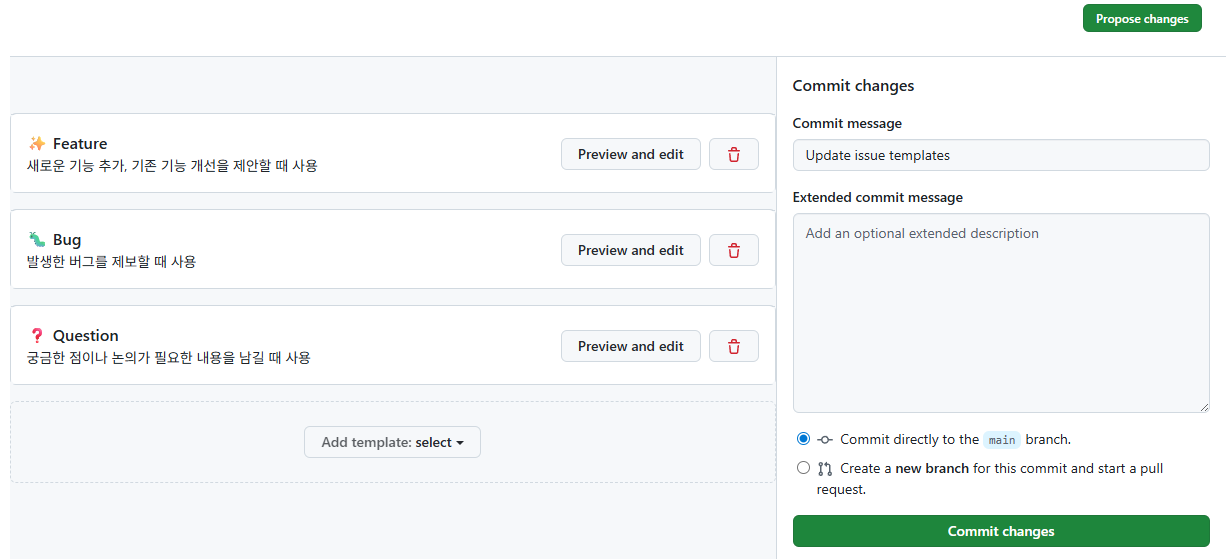Click the sparkles emoji beside Feature

pyautogui.click(x=37, y=144)
